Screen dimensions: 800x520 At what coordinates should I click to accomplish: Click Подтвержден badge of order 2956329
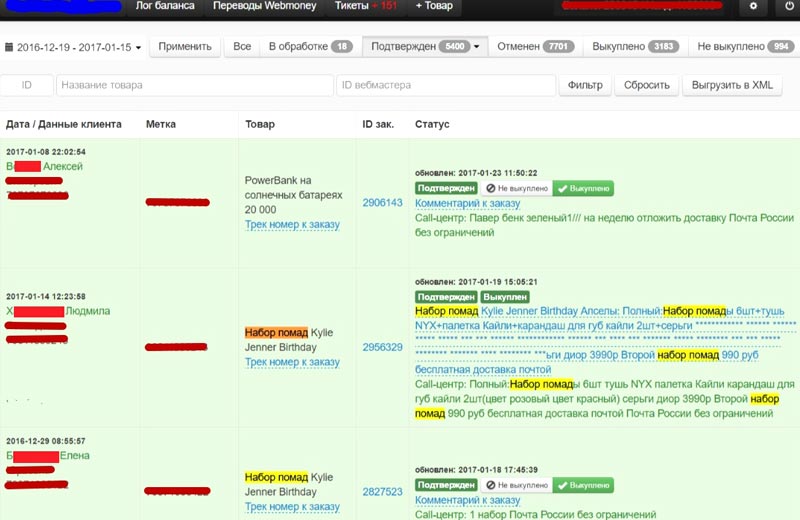[446, 297]
